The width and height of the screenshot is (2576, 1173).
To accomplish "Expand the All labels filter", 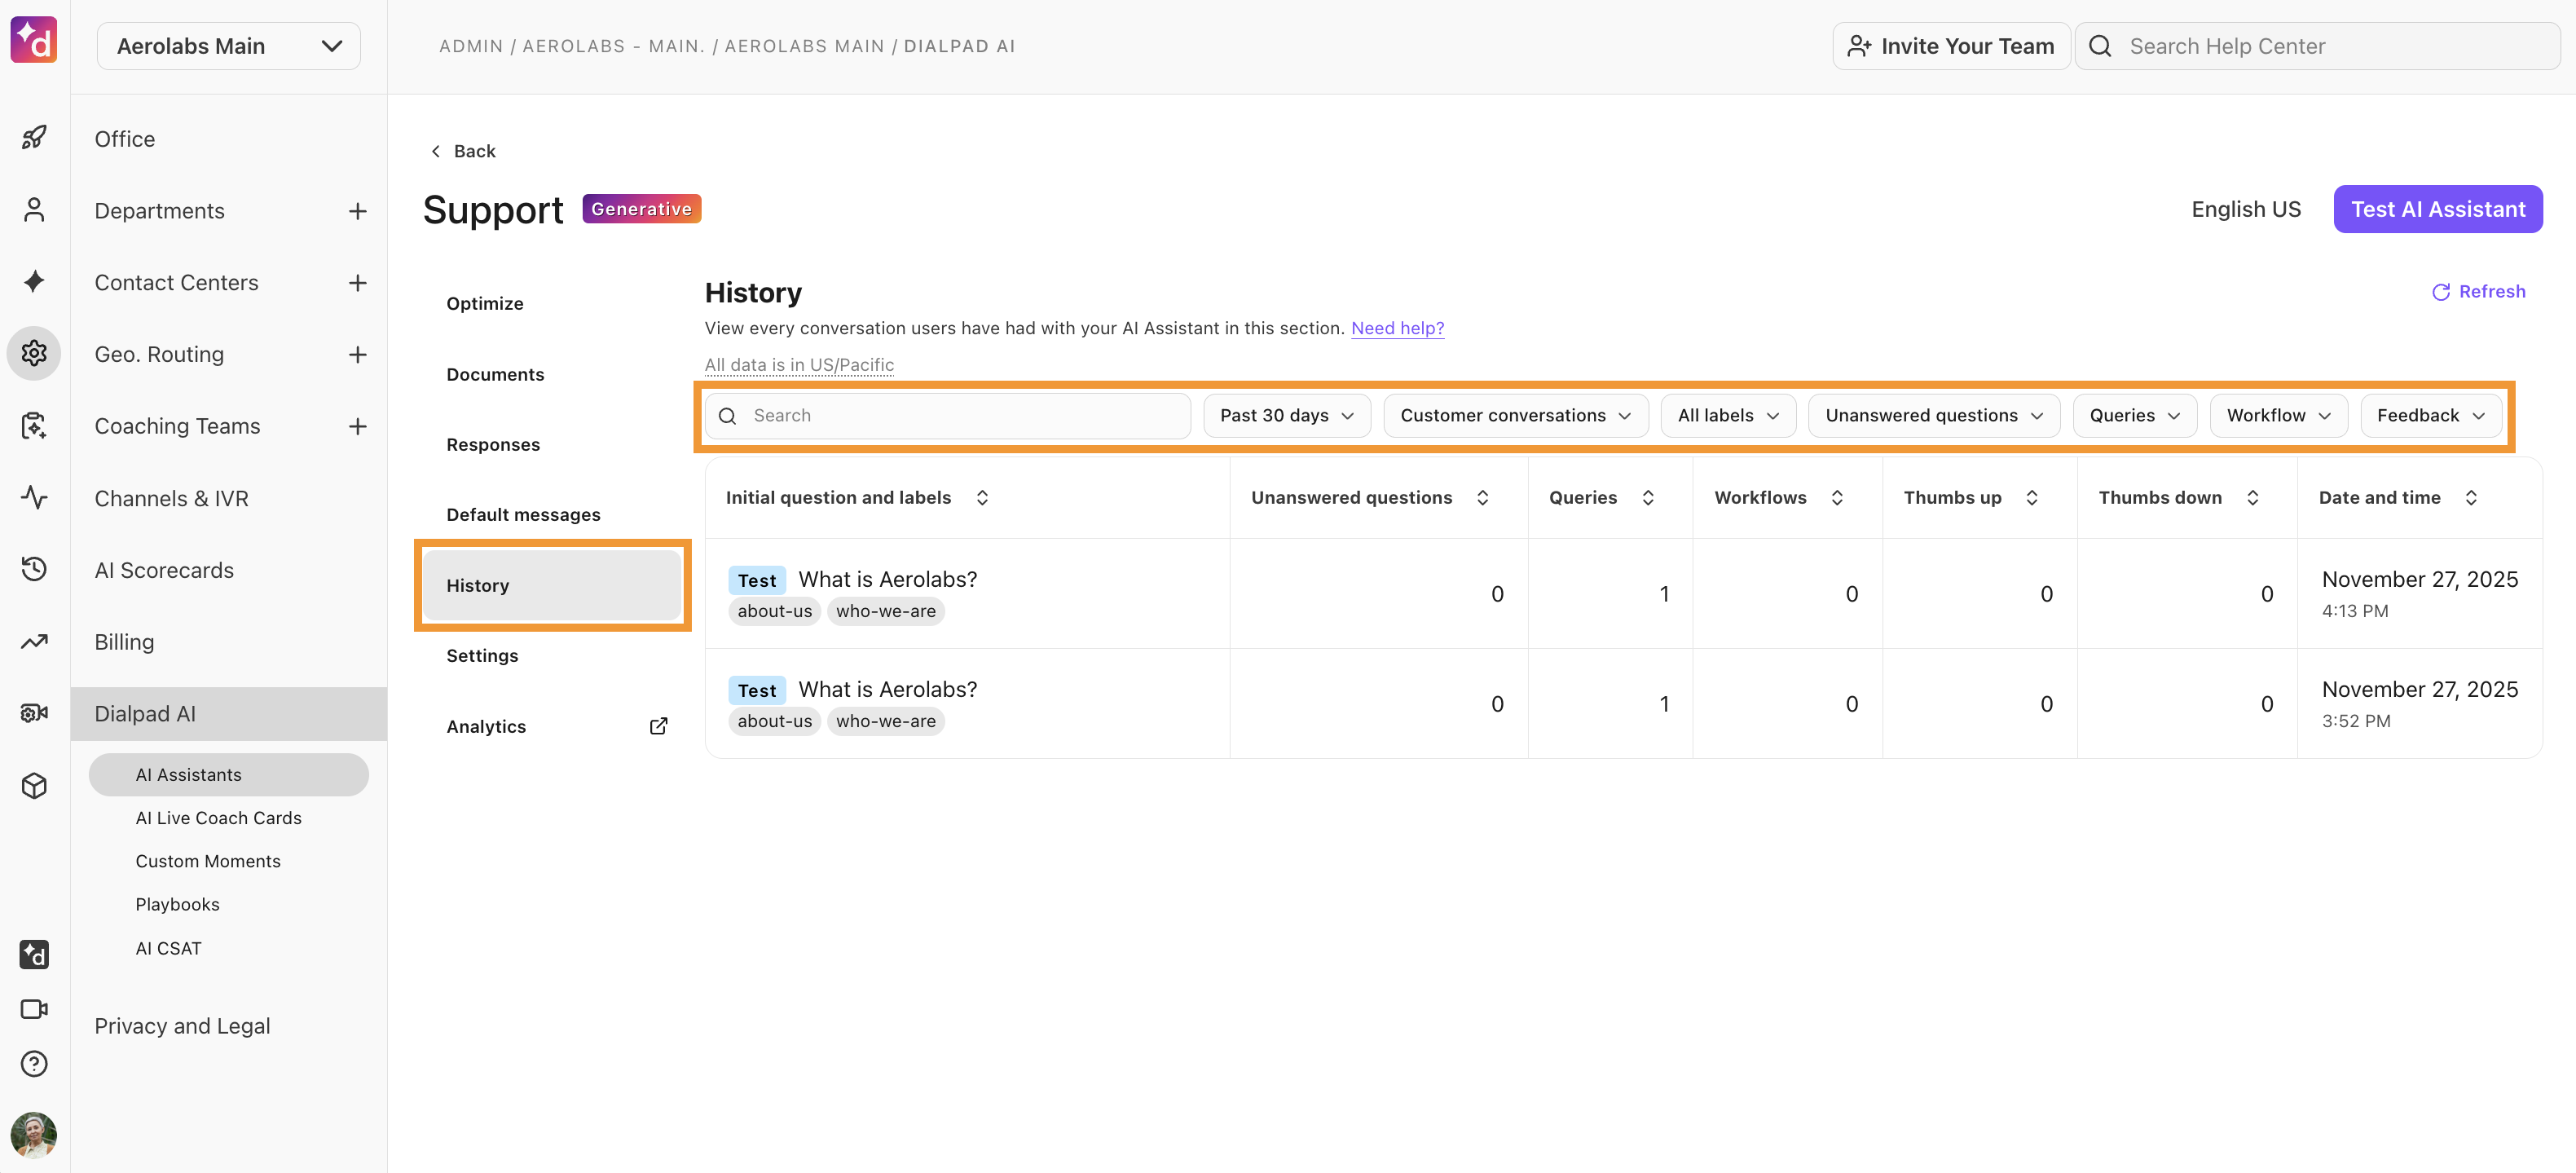I will tap(1728, 416).
